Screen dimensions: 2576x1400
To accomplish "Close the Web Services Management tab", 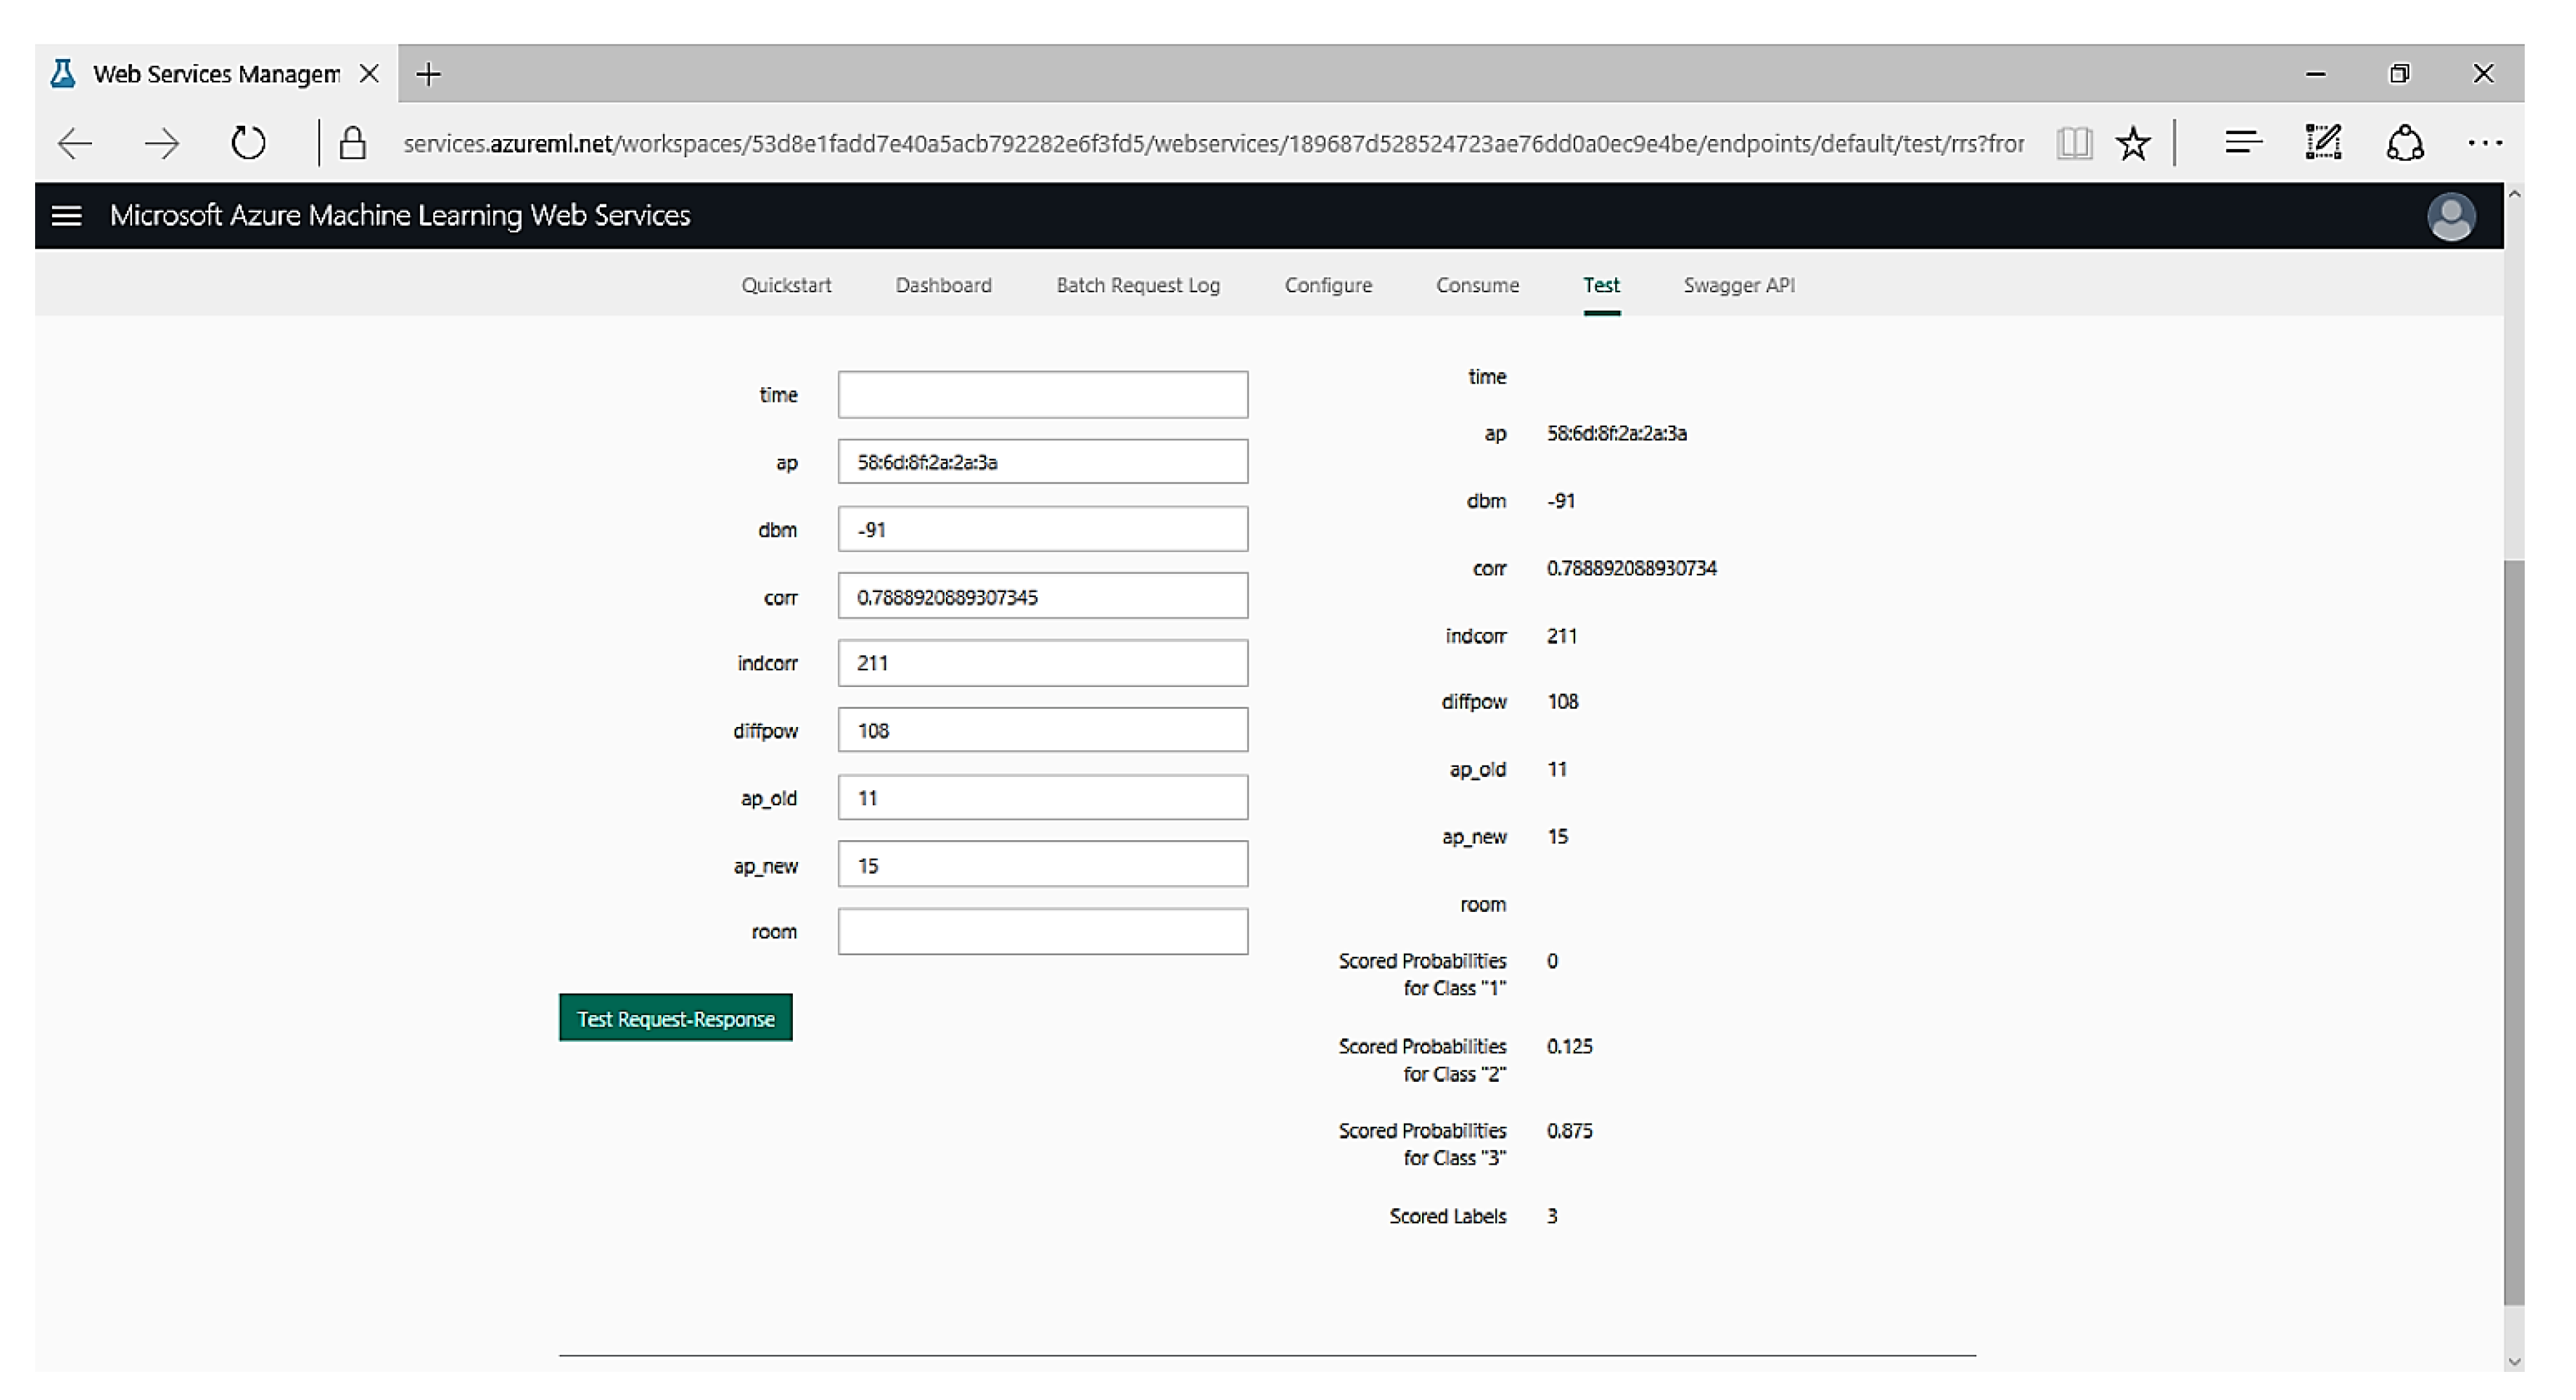I will tap(369, 74).
